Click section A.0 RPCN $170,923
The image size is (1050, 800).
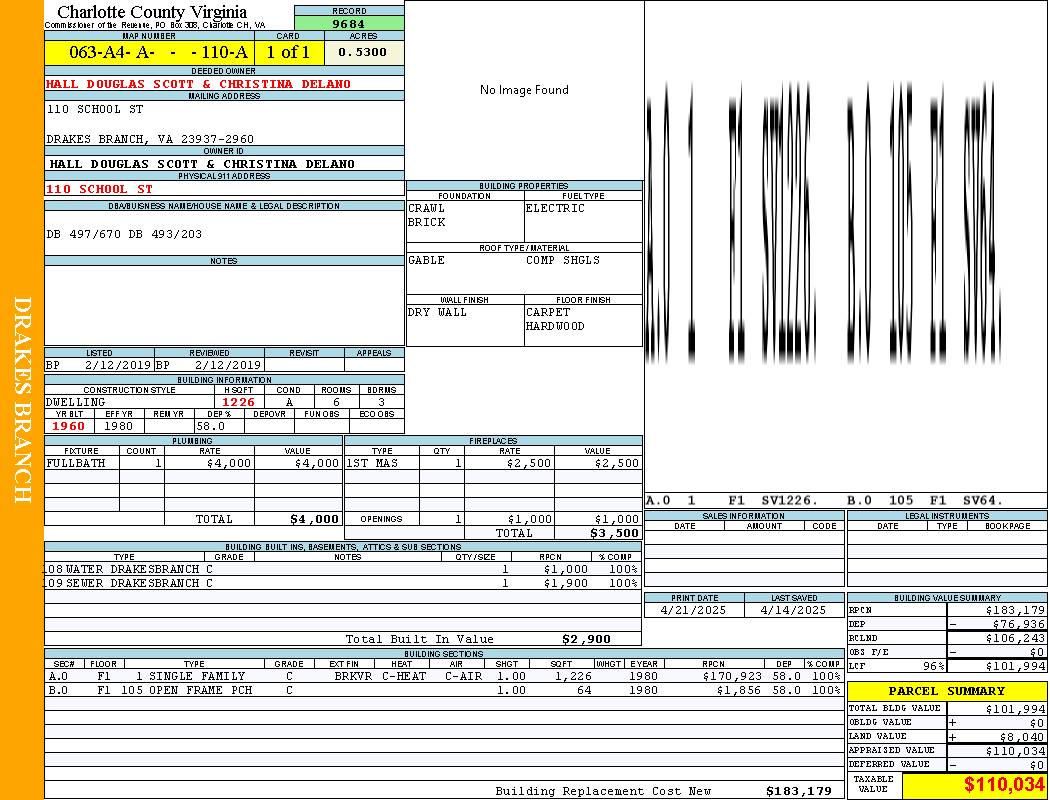click(x=731, y=677)
